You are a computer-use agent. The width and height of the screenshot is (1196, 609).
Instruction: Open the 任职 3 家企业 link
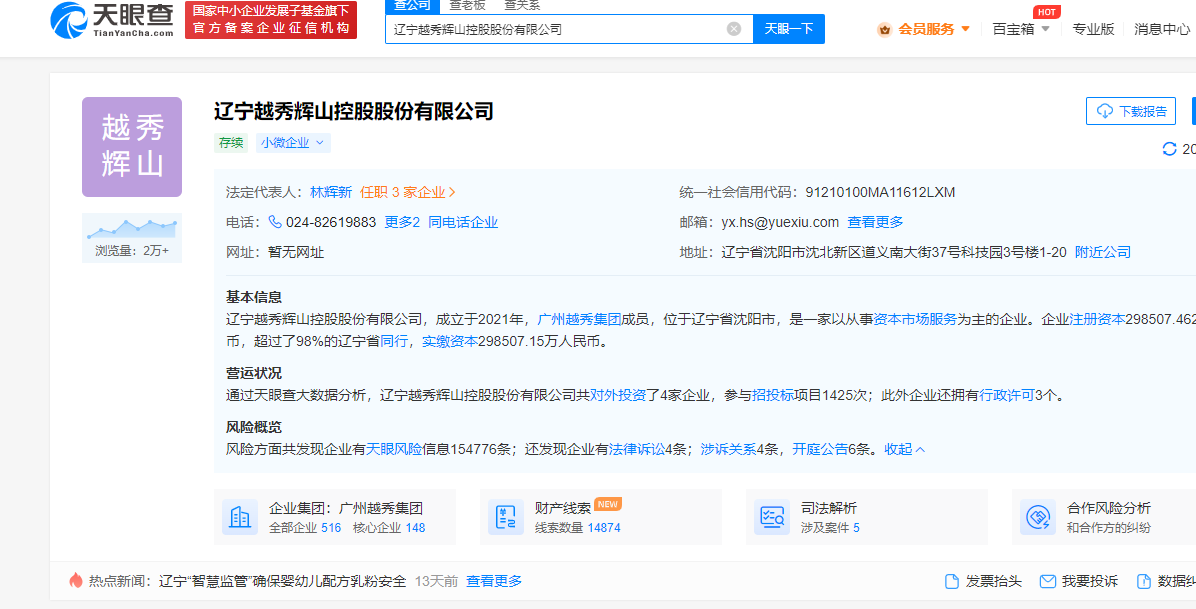click(x=408, y=192)
